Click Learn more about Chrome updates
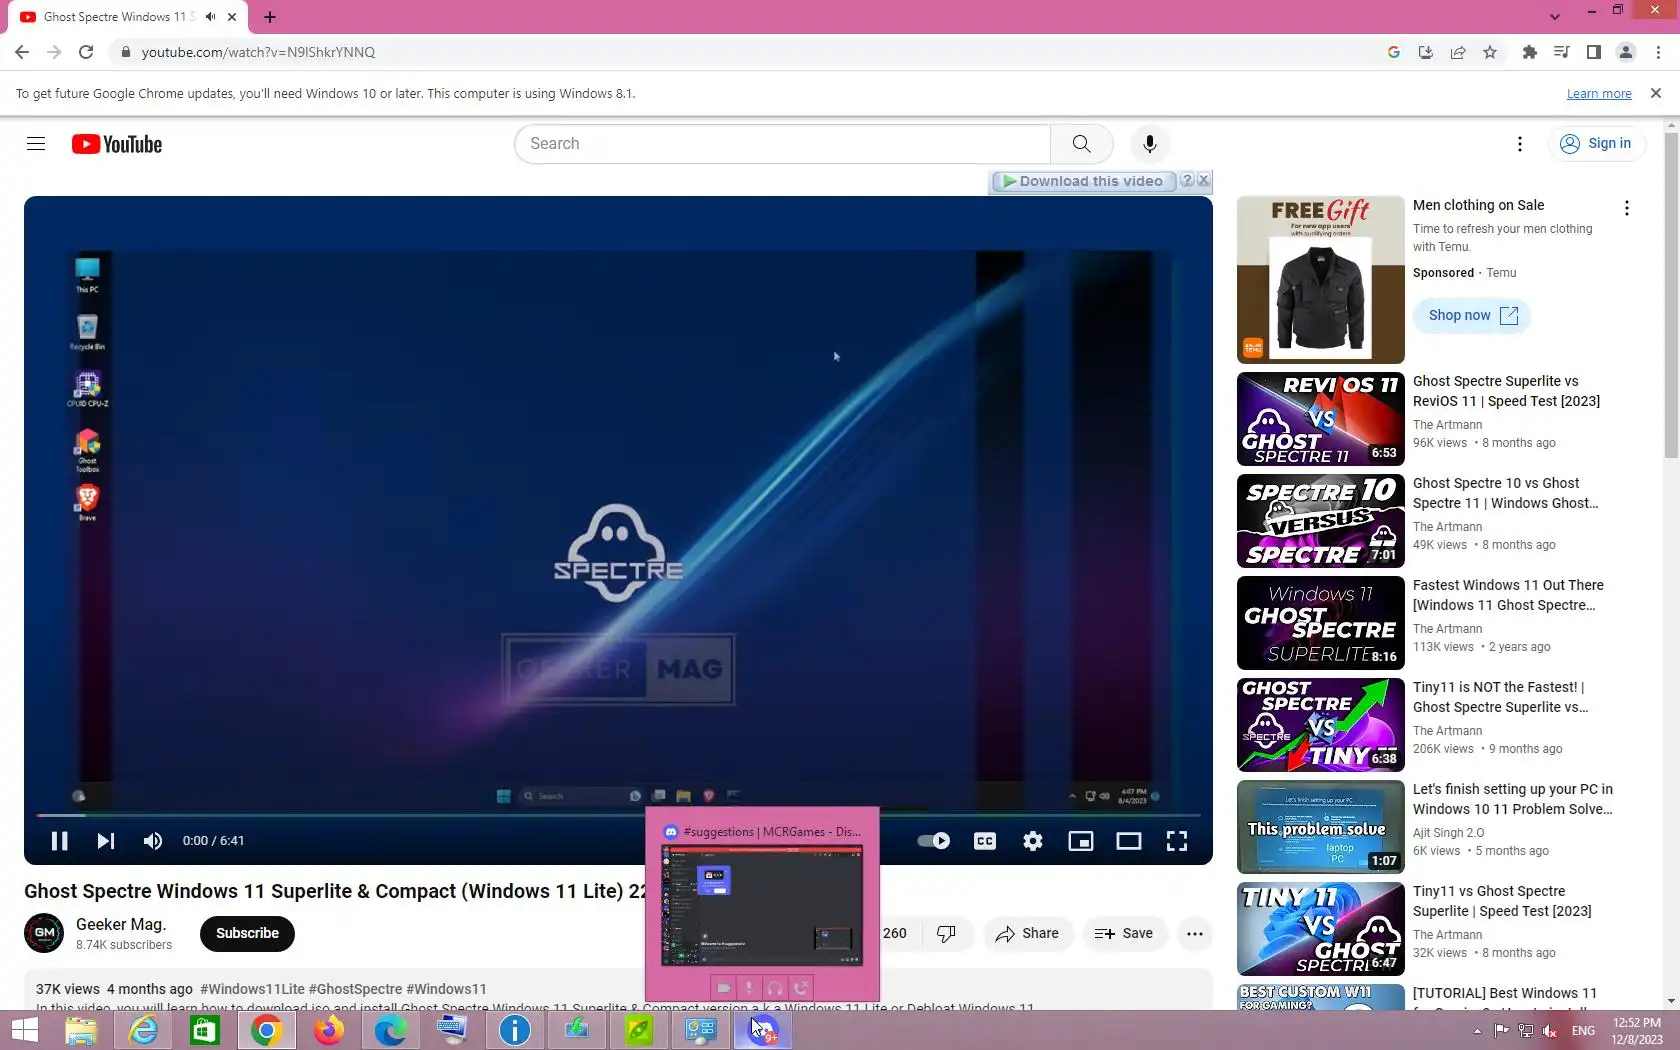1680x1050 pixels. [x=1599, y=94]
